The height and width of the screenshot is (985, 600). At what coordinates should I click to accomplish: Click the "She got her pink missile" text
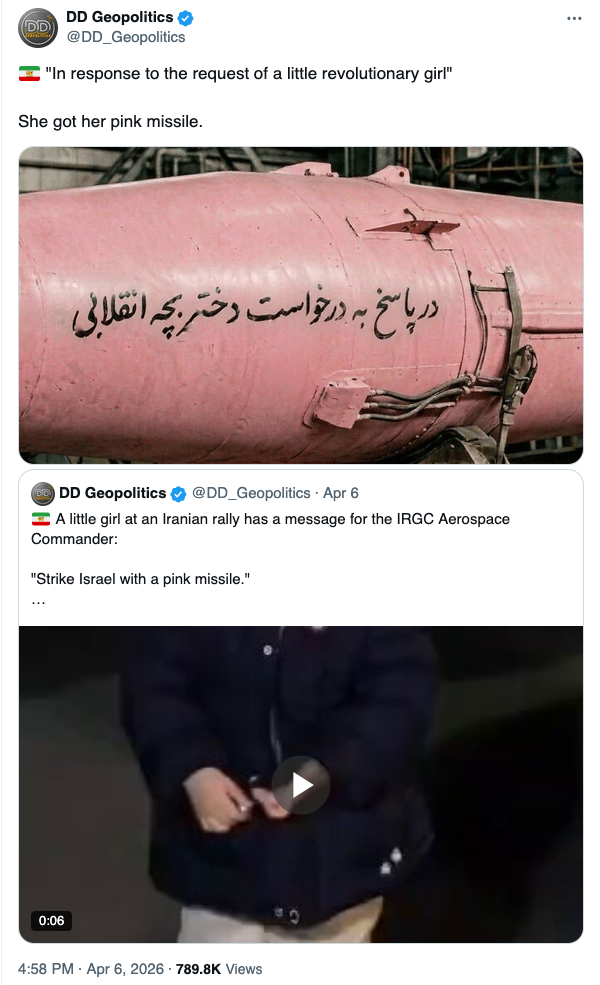pos(111,121)
